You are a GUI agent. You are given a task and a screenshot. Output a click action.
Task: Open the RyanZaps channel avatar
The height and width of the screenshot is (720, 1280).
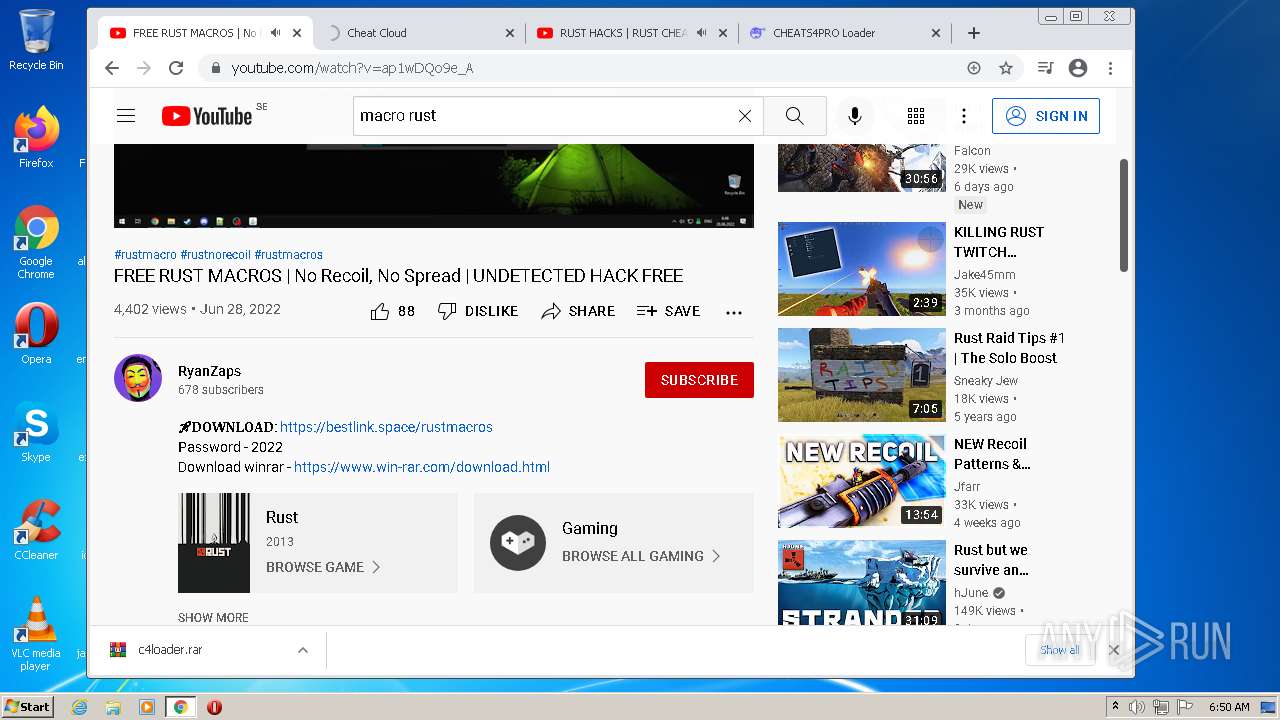coord(138,378)
